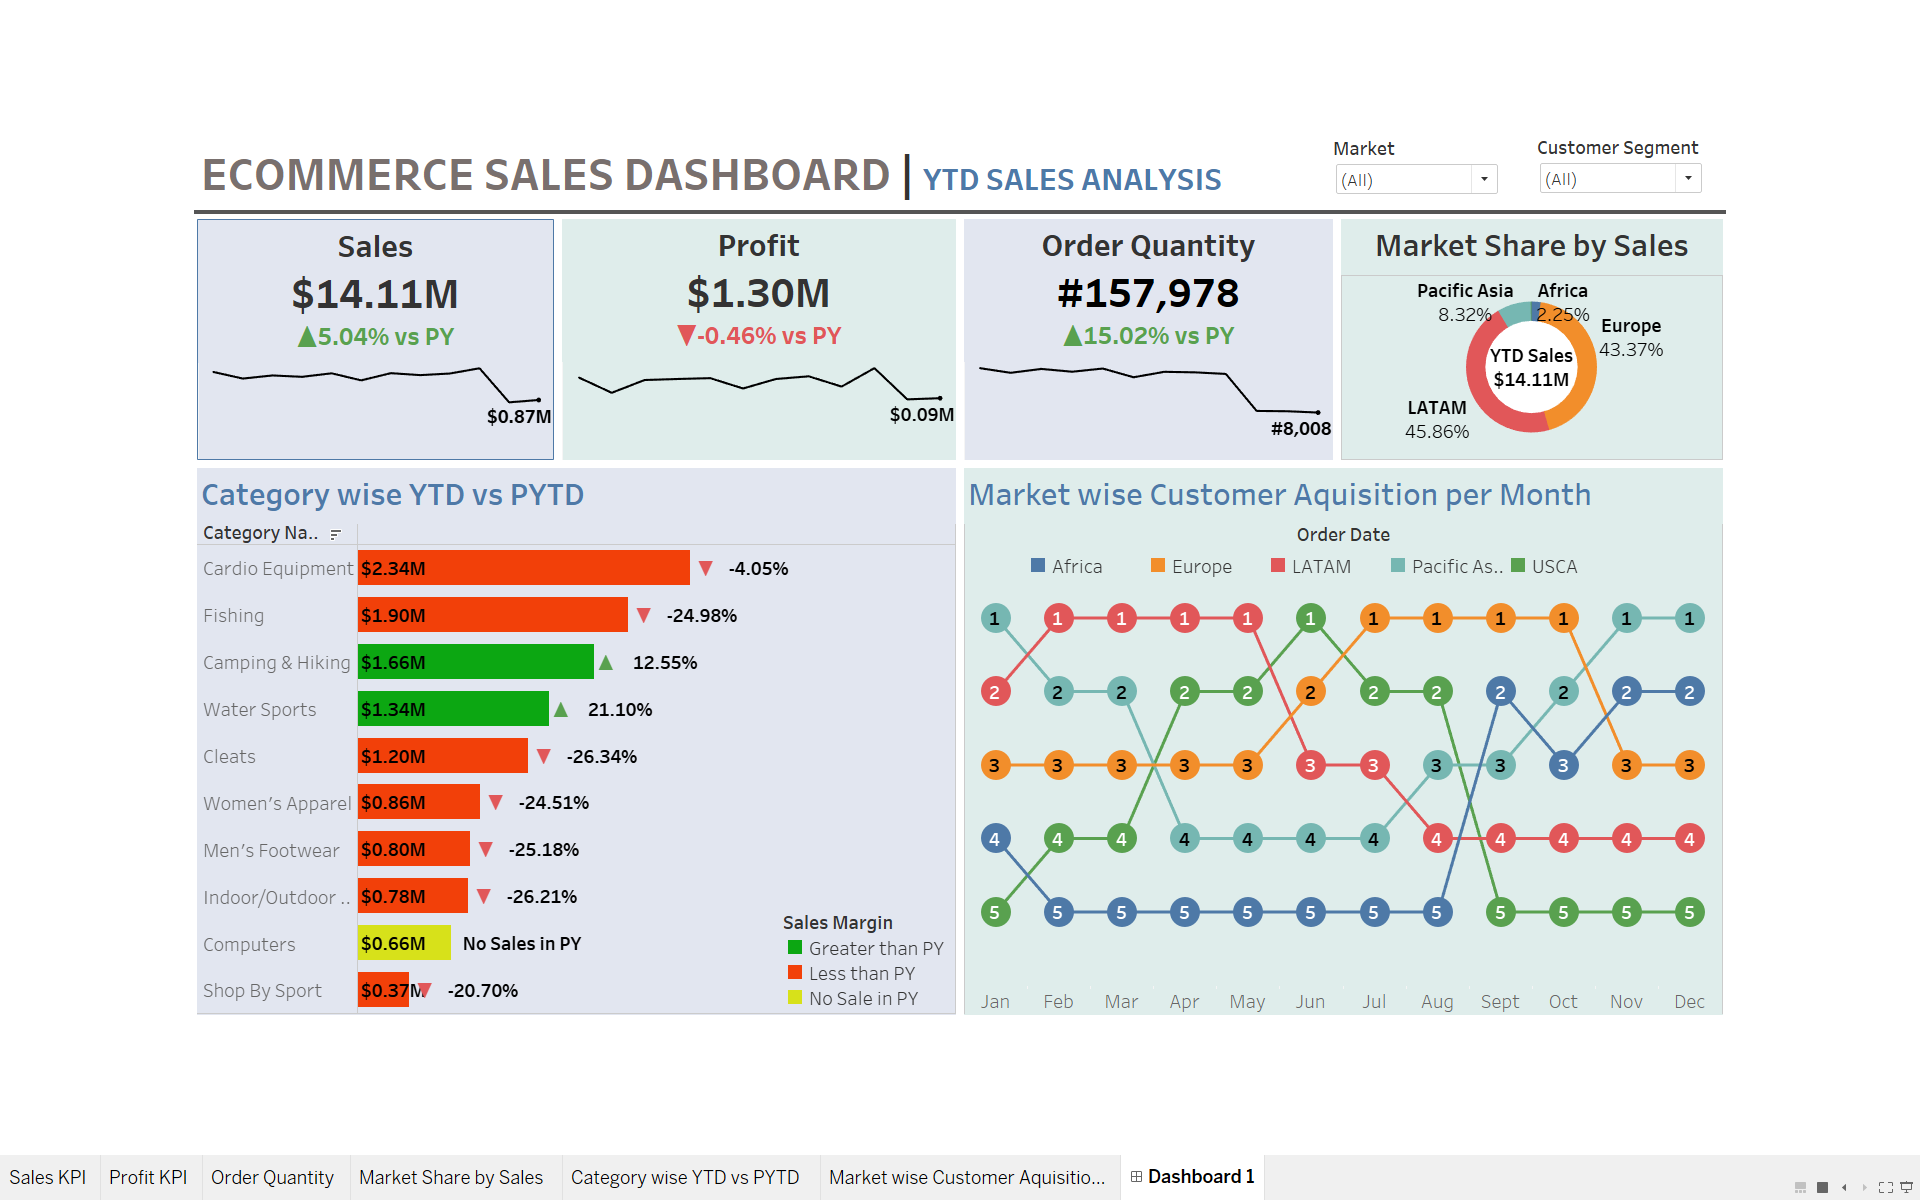The height and width of the screenshot is (1200, 1920).
Task: Click the Greater than PY green swatch
Action: click(795, 947)
